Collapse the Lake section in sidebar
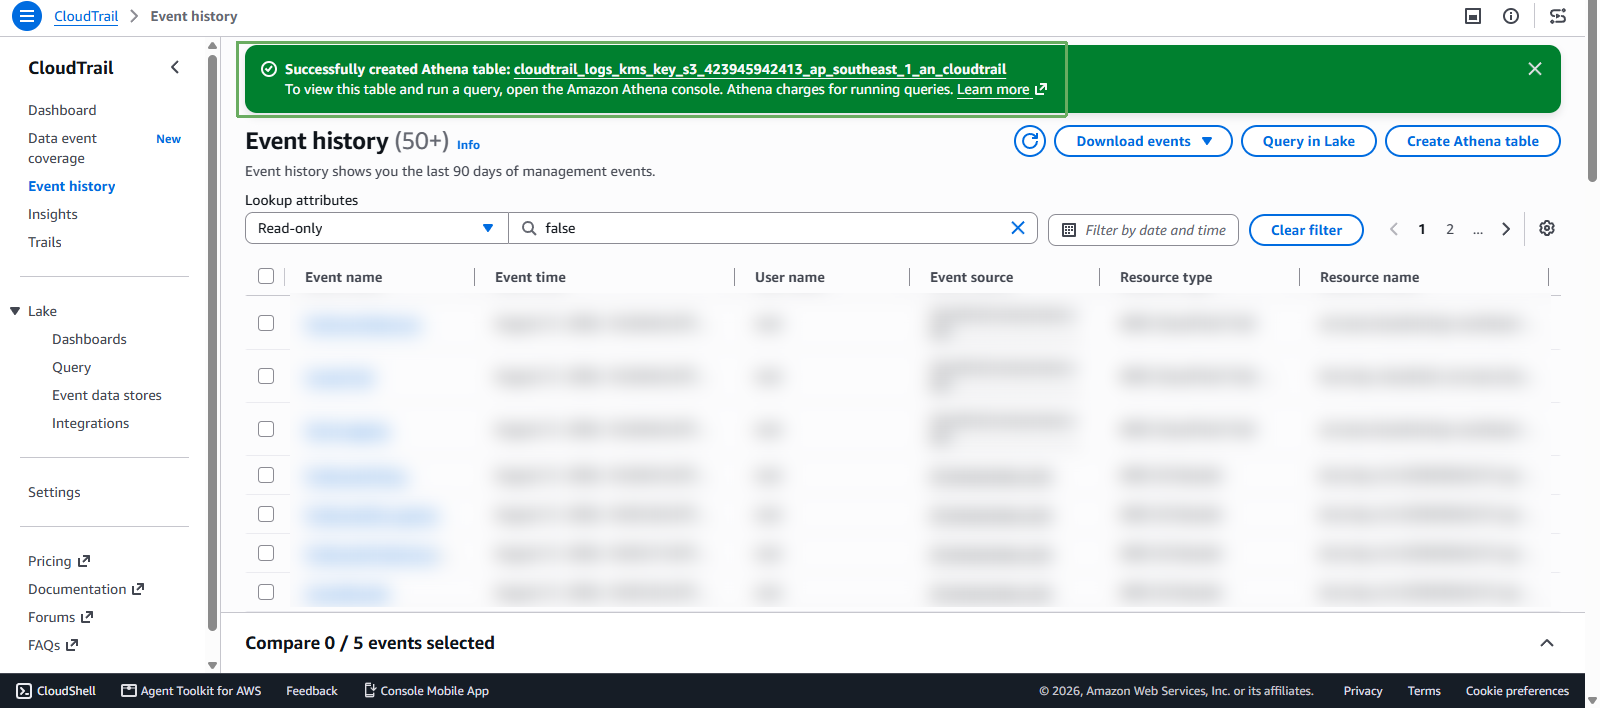 (15, 311)
